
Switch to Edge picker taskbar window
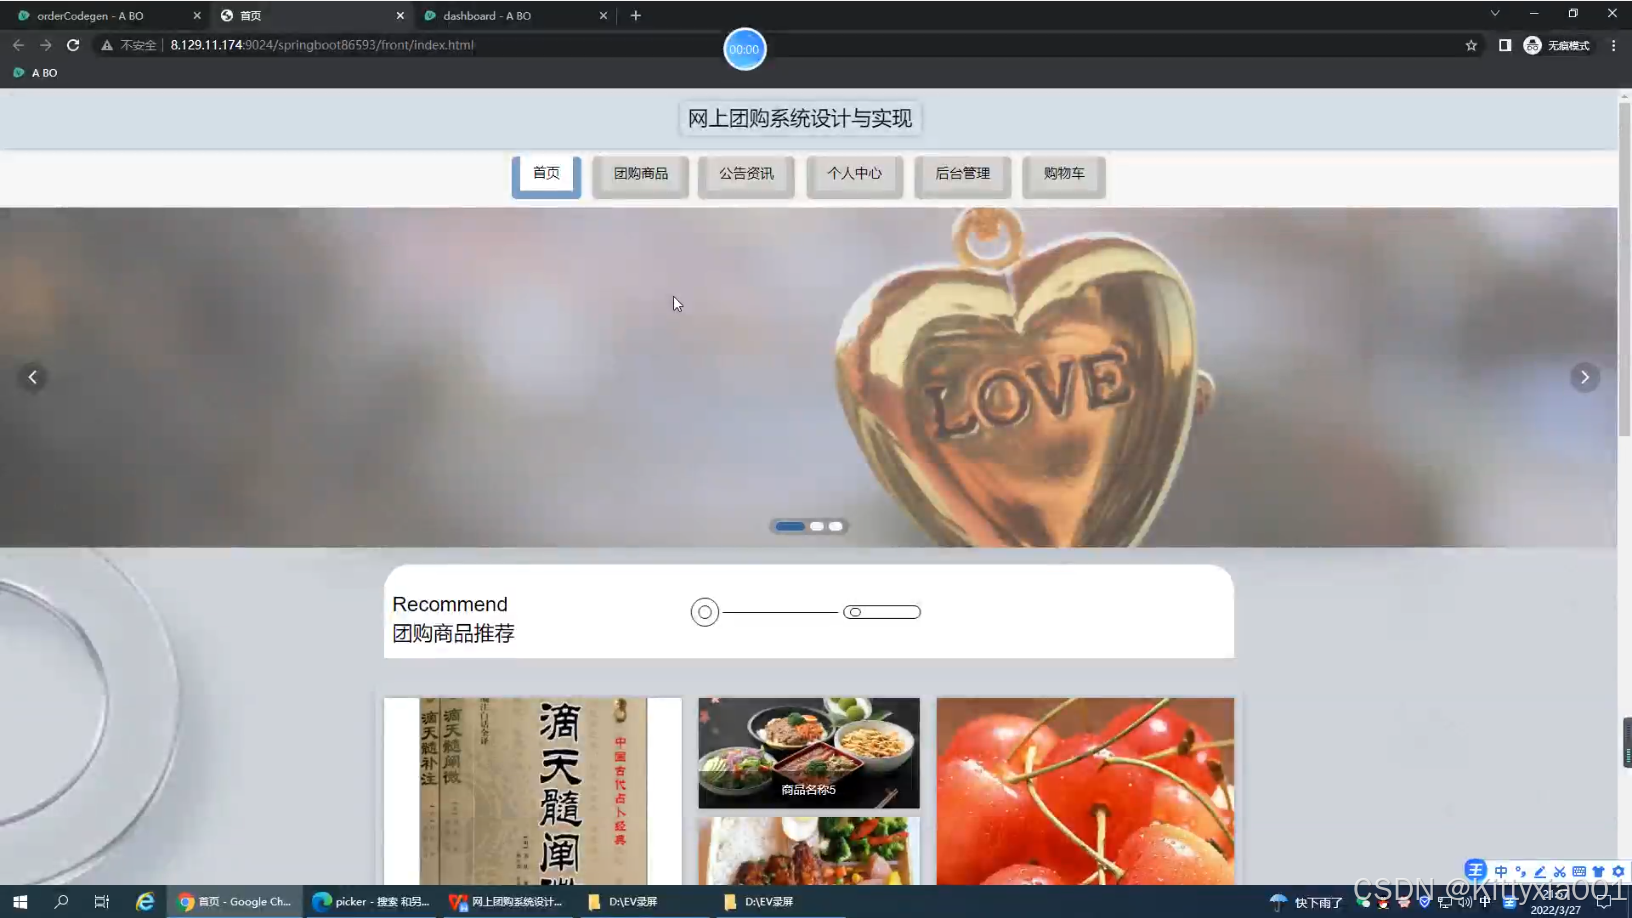(x=371, y=902)
